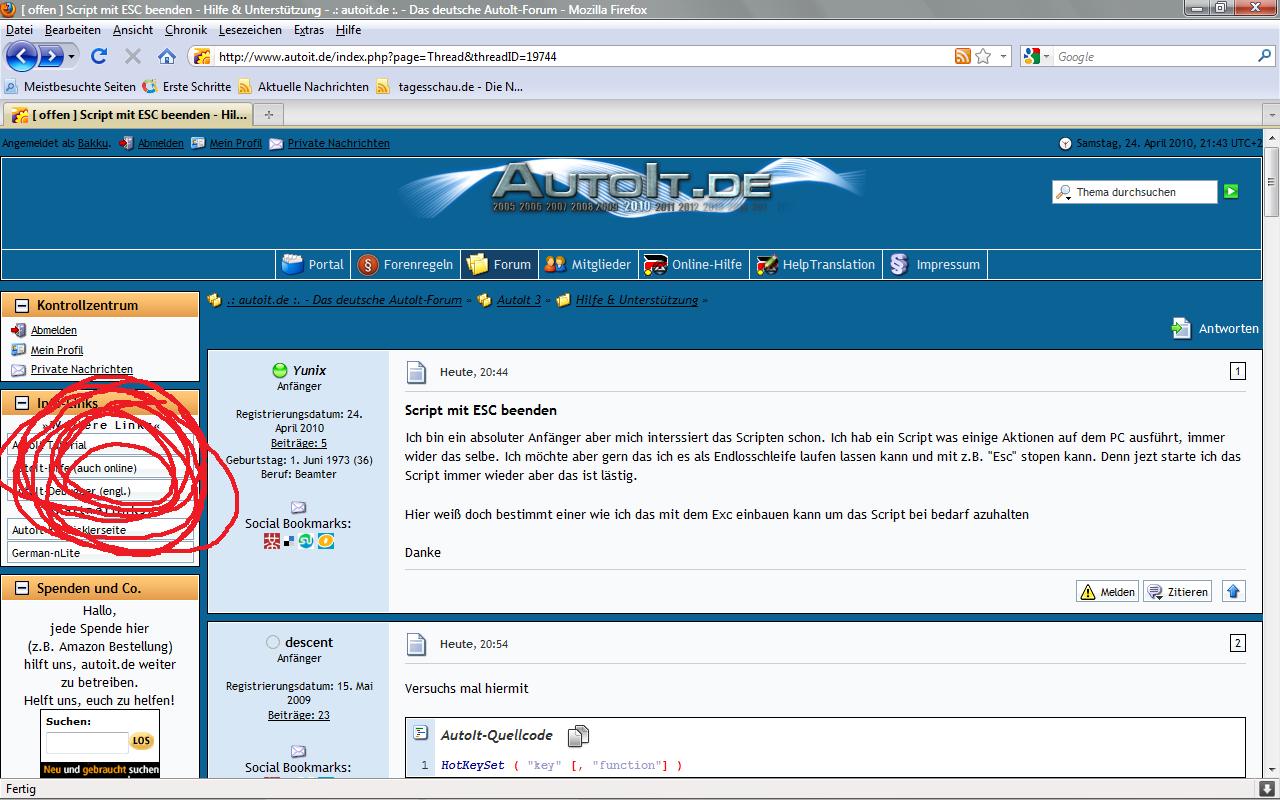Click the green search go button
This screenshot has width=1280, height=800.
click(1231, 191)
